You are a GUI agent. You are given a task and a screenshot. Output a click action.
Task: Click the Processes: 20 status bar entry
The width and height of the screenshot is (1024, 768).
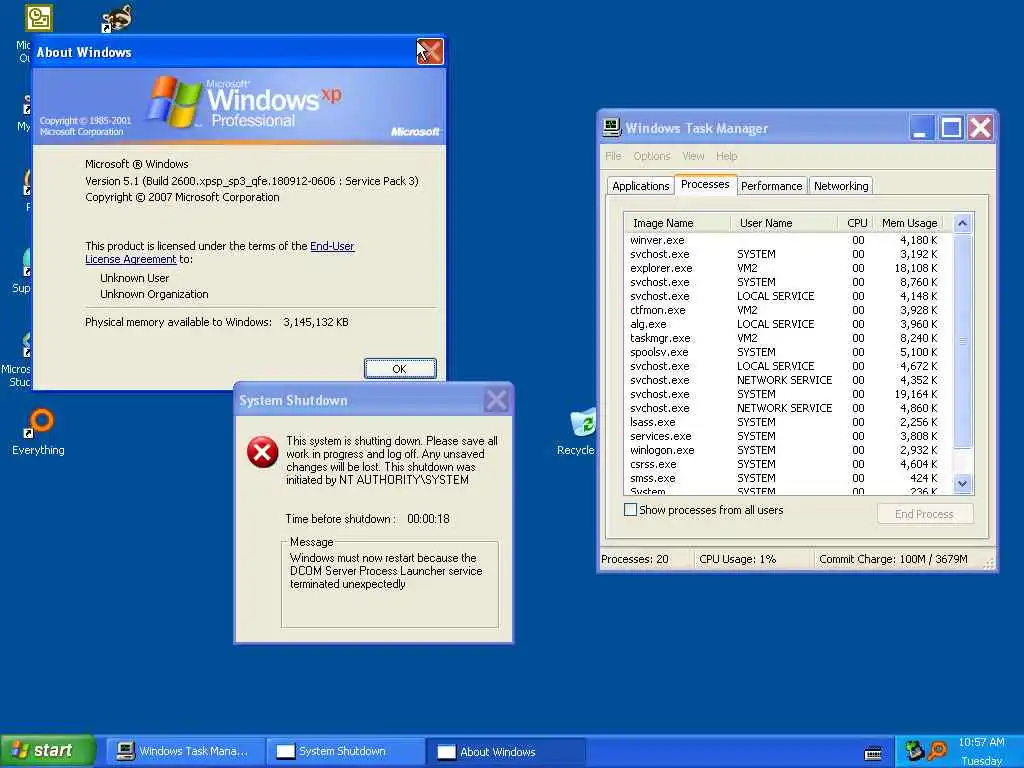pos(635,560)
